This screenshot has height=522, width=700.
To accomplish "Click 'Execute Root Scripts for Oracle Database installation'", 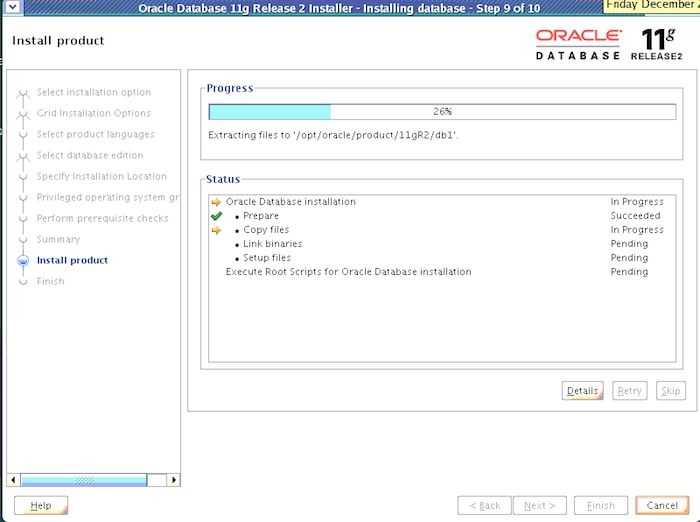I will click(x=348, y=272).
